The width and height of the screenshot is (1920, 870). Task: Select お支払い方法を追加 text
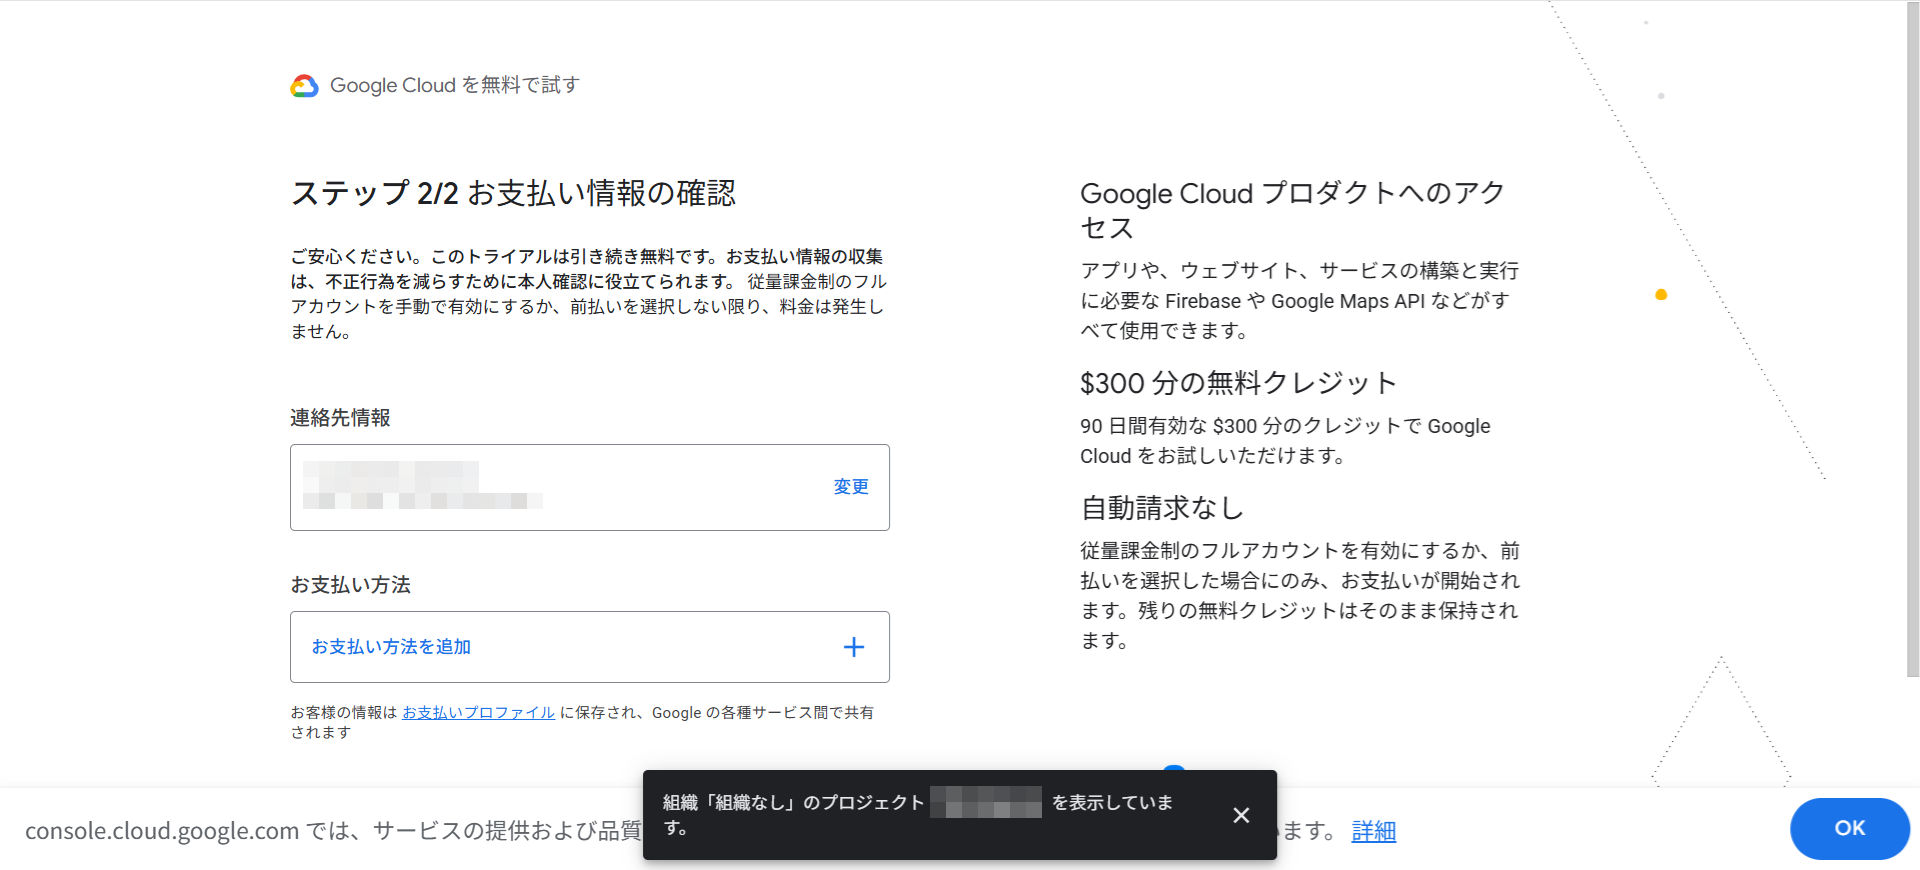click(x=391, y=647)
